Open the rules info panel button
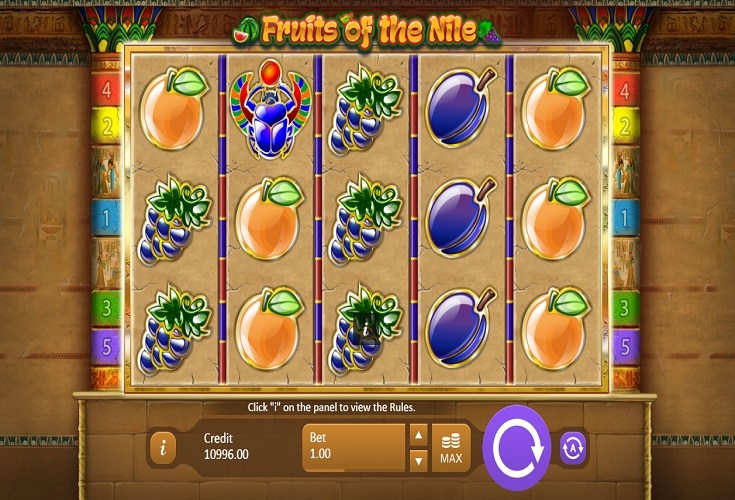This screenshot has height=500, width=735. [163, 448]
